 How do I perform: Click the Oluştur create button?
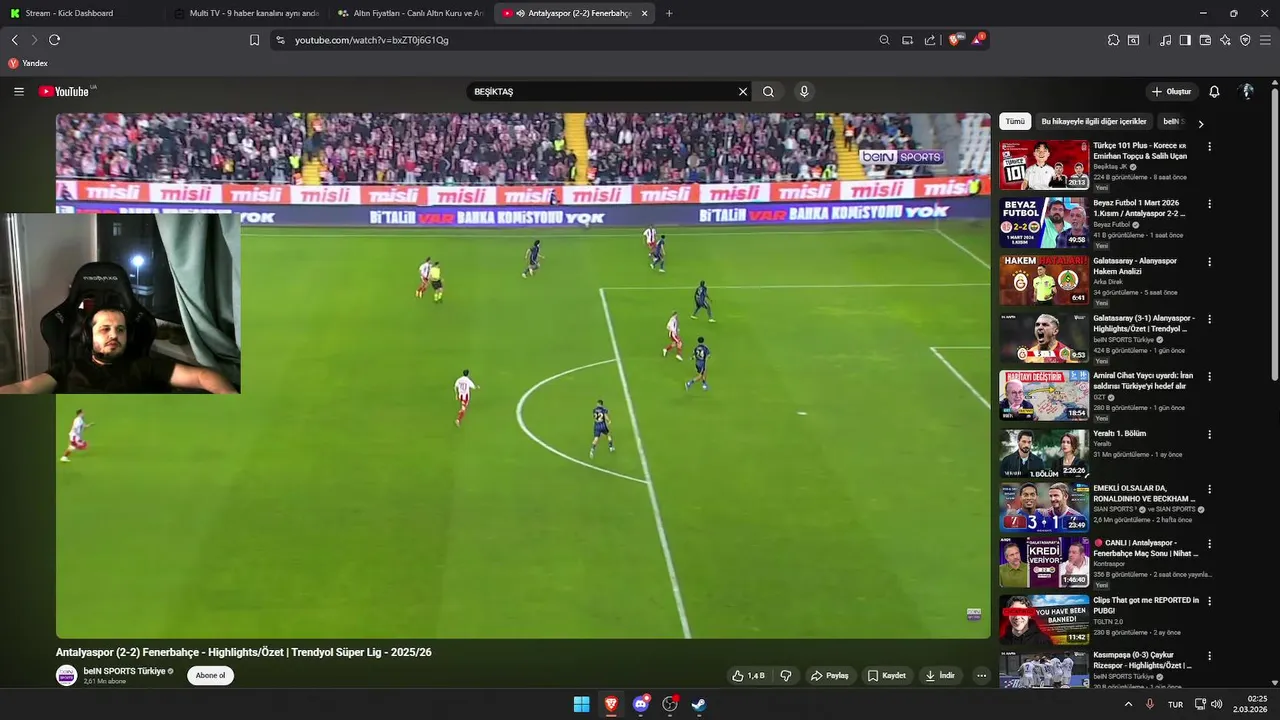[x=1171, y=91]
